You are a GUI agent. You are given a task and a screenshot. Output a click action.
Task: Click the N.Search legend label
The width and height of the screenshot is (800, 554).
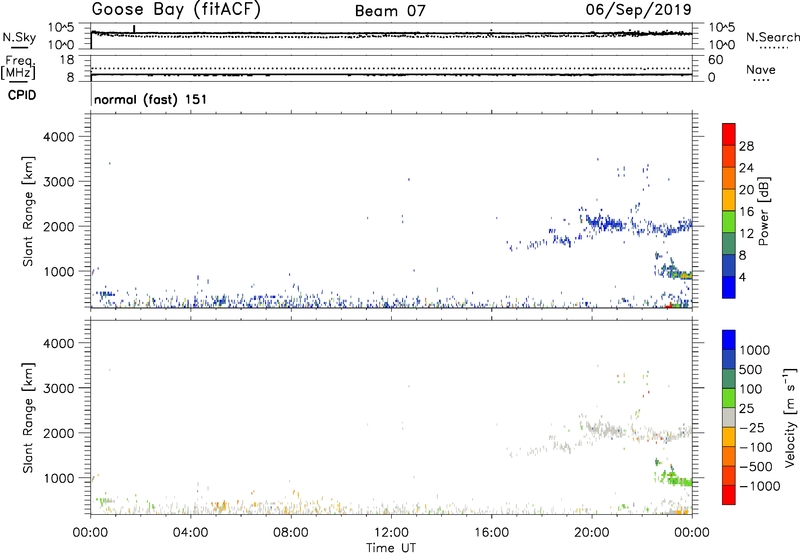(x=772, y=37)
